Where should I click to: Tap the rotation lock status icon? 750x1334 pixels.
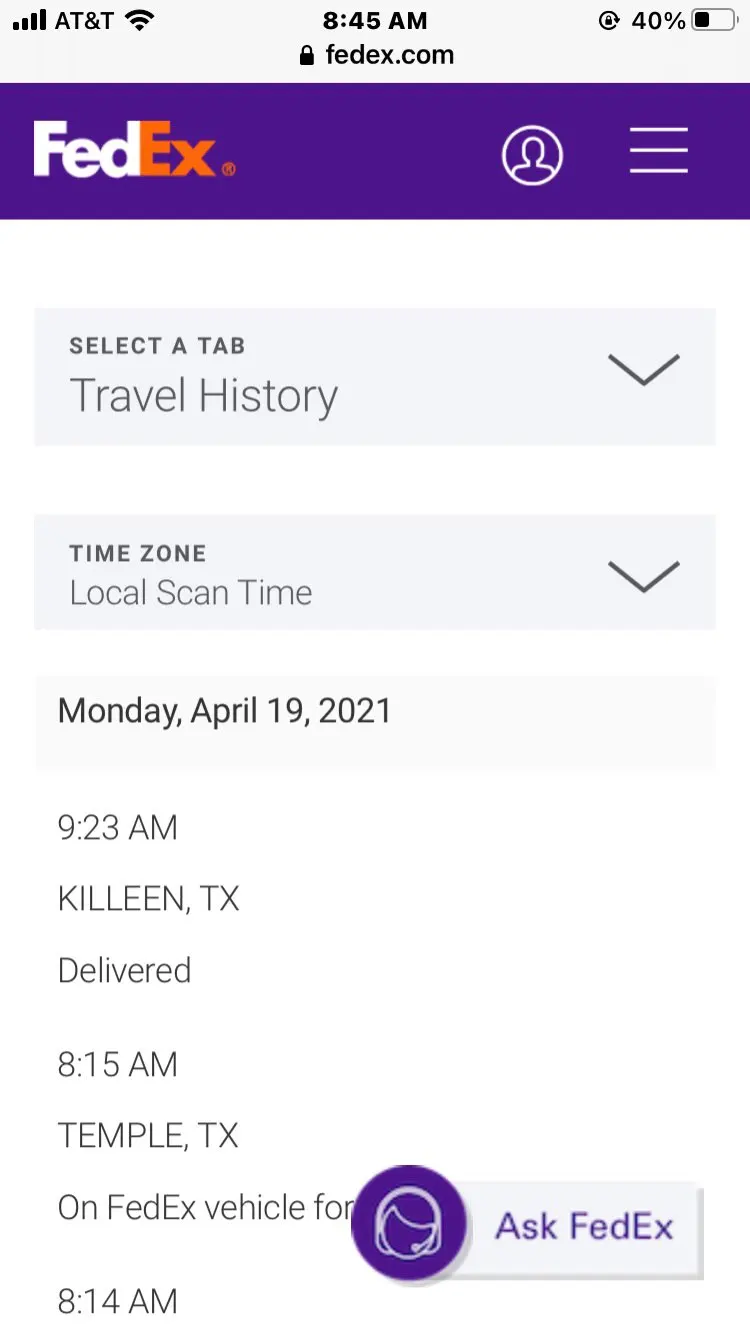608,20
